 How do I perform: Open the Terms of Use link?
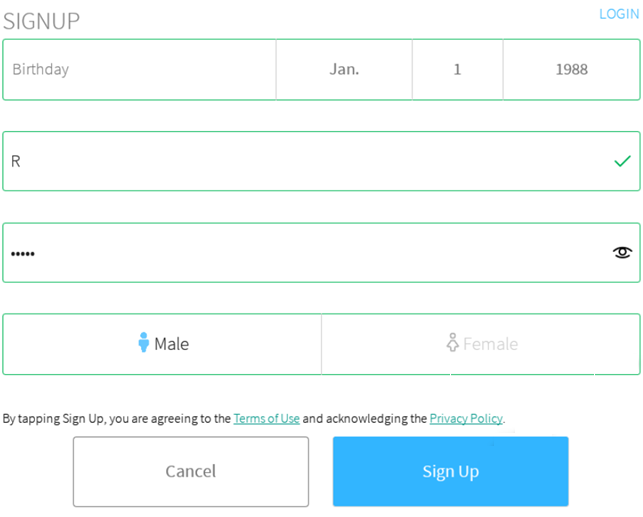click(x=266, y=419)
